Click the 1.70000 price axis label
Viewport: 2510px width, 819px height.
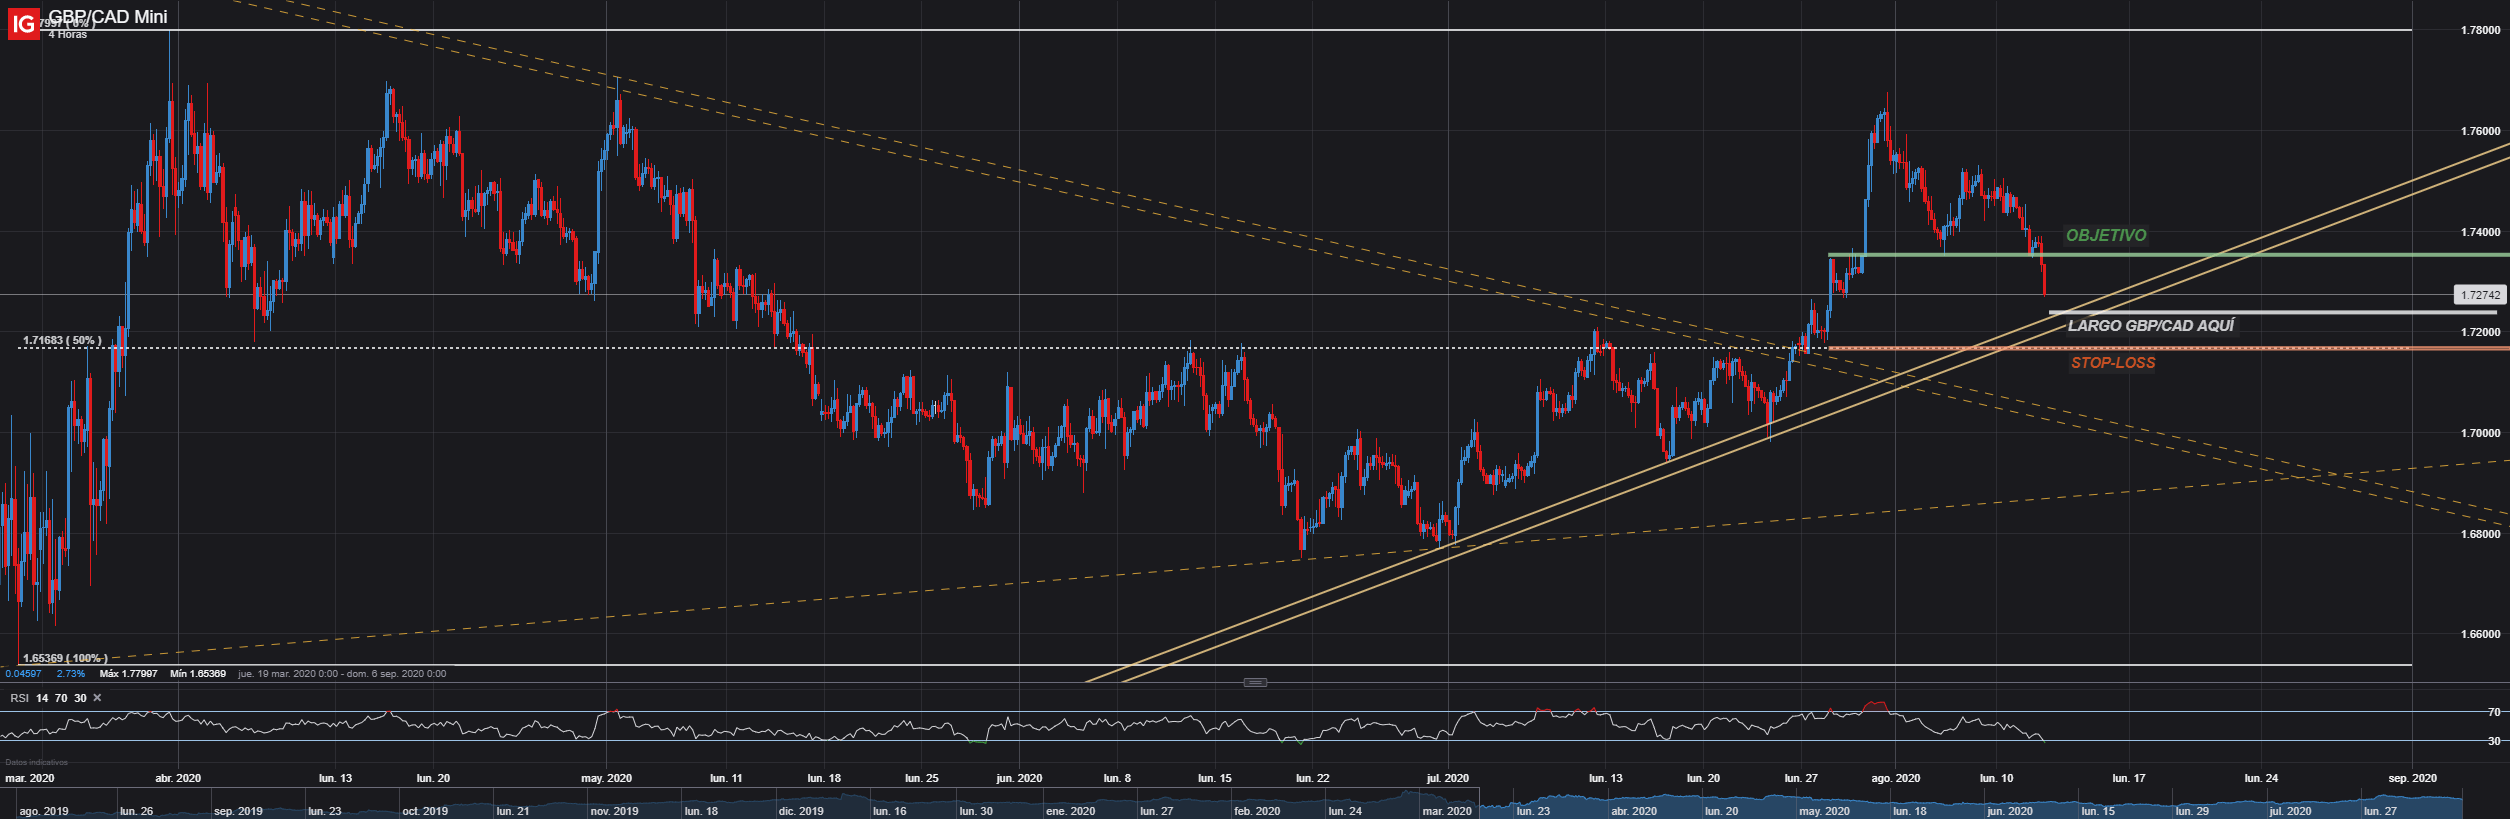(x=2480, y=433)
